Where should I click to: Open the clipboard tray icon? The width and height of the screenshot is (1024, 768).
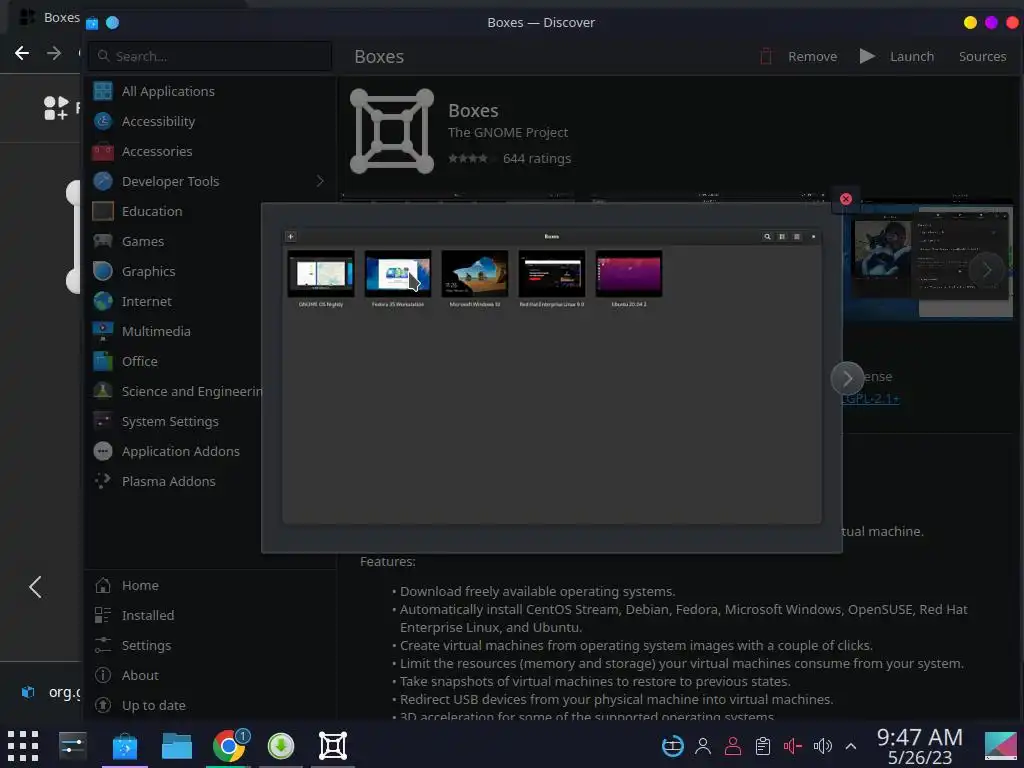click(763, 746)
